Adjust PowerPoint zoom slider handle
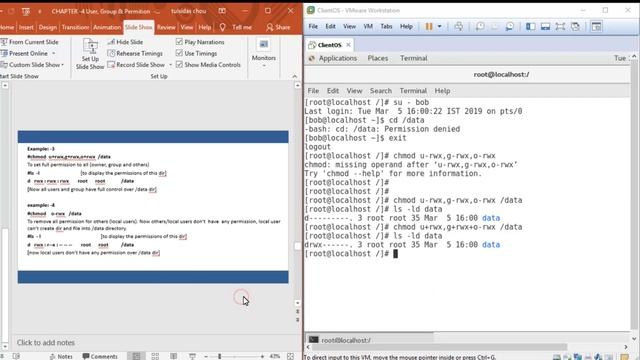The image size is (640, 360). (x=220, y=356)
